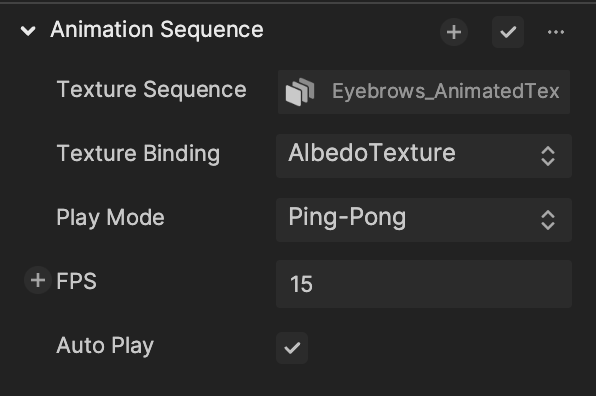Click the Play Mode property label
Image resolution: width=596 pixels, height=396 pixels.
(x=111, y=218)
